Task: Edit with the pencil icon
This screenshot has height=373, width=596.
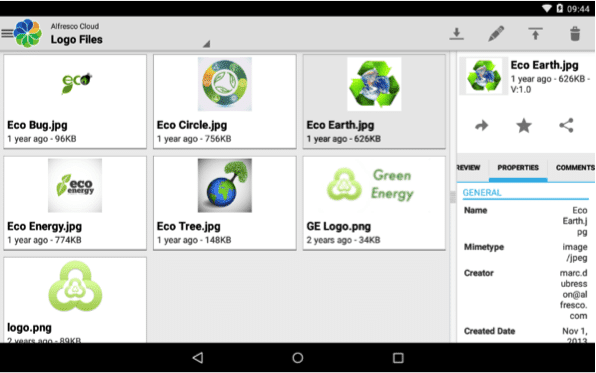Action: tap(496, 34)
